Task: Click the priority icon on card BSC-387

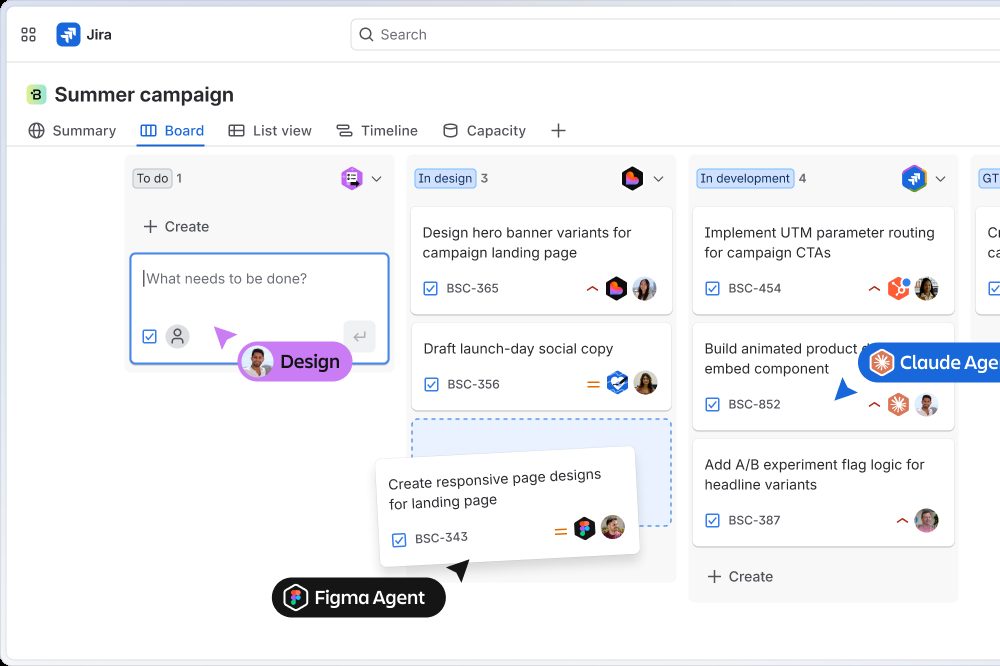Action: coord(902,521)
